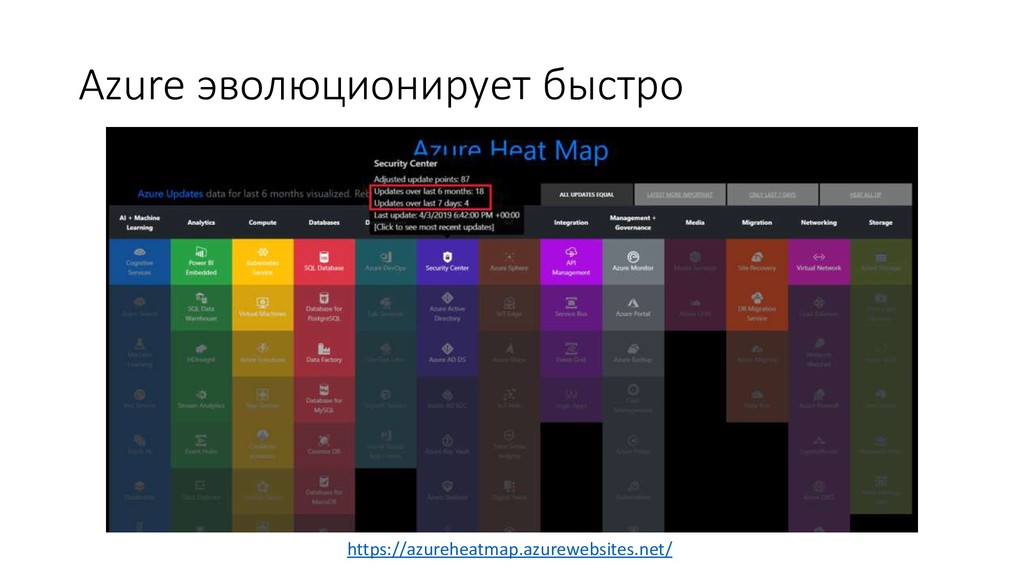Open the Azure Updates link
This screenshot has width=1024, height=576.
(170, 194)
